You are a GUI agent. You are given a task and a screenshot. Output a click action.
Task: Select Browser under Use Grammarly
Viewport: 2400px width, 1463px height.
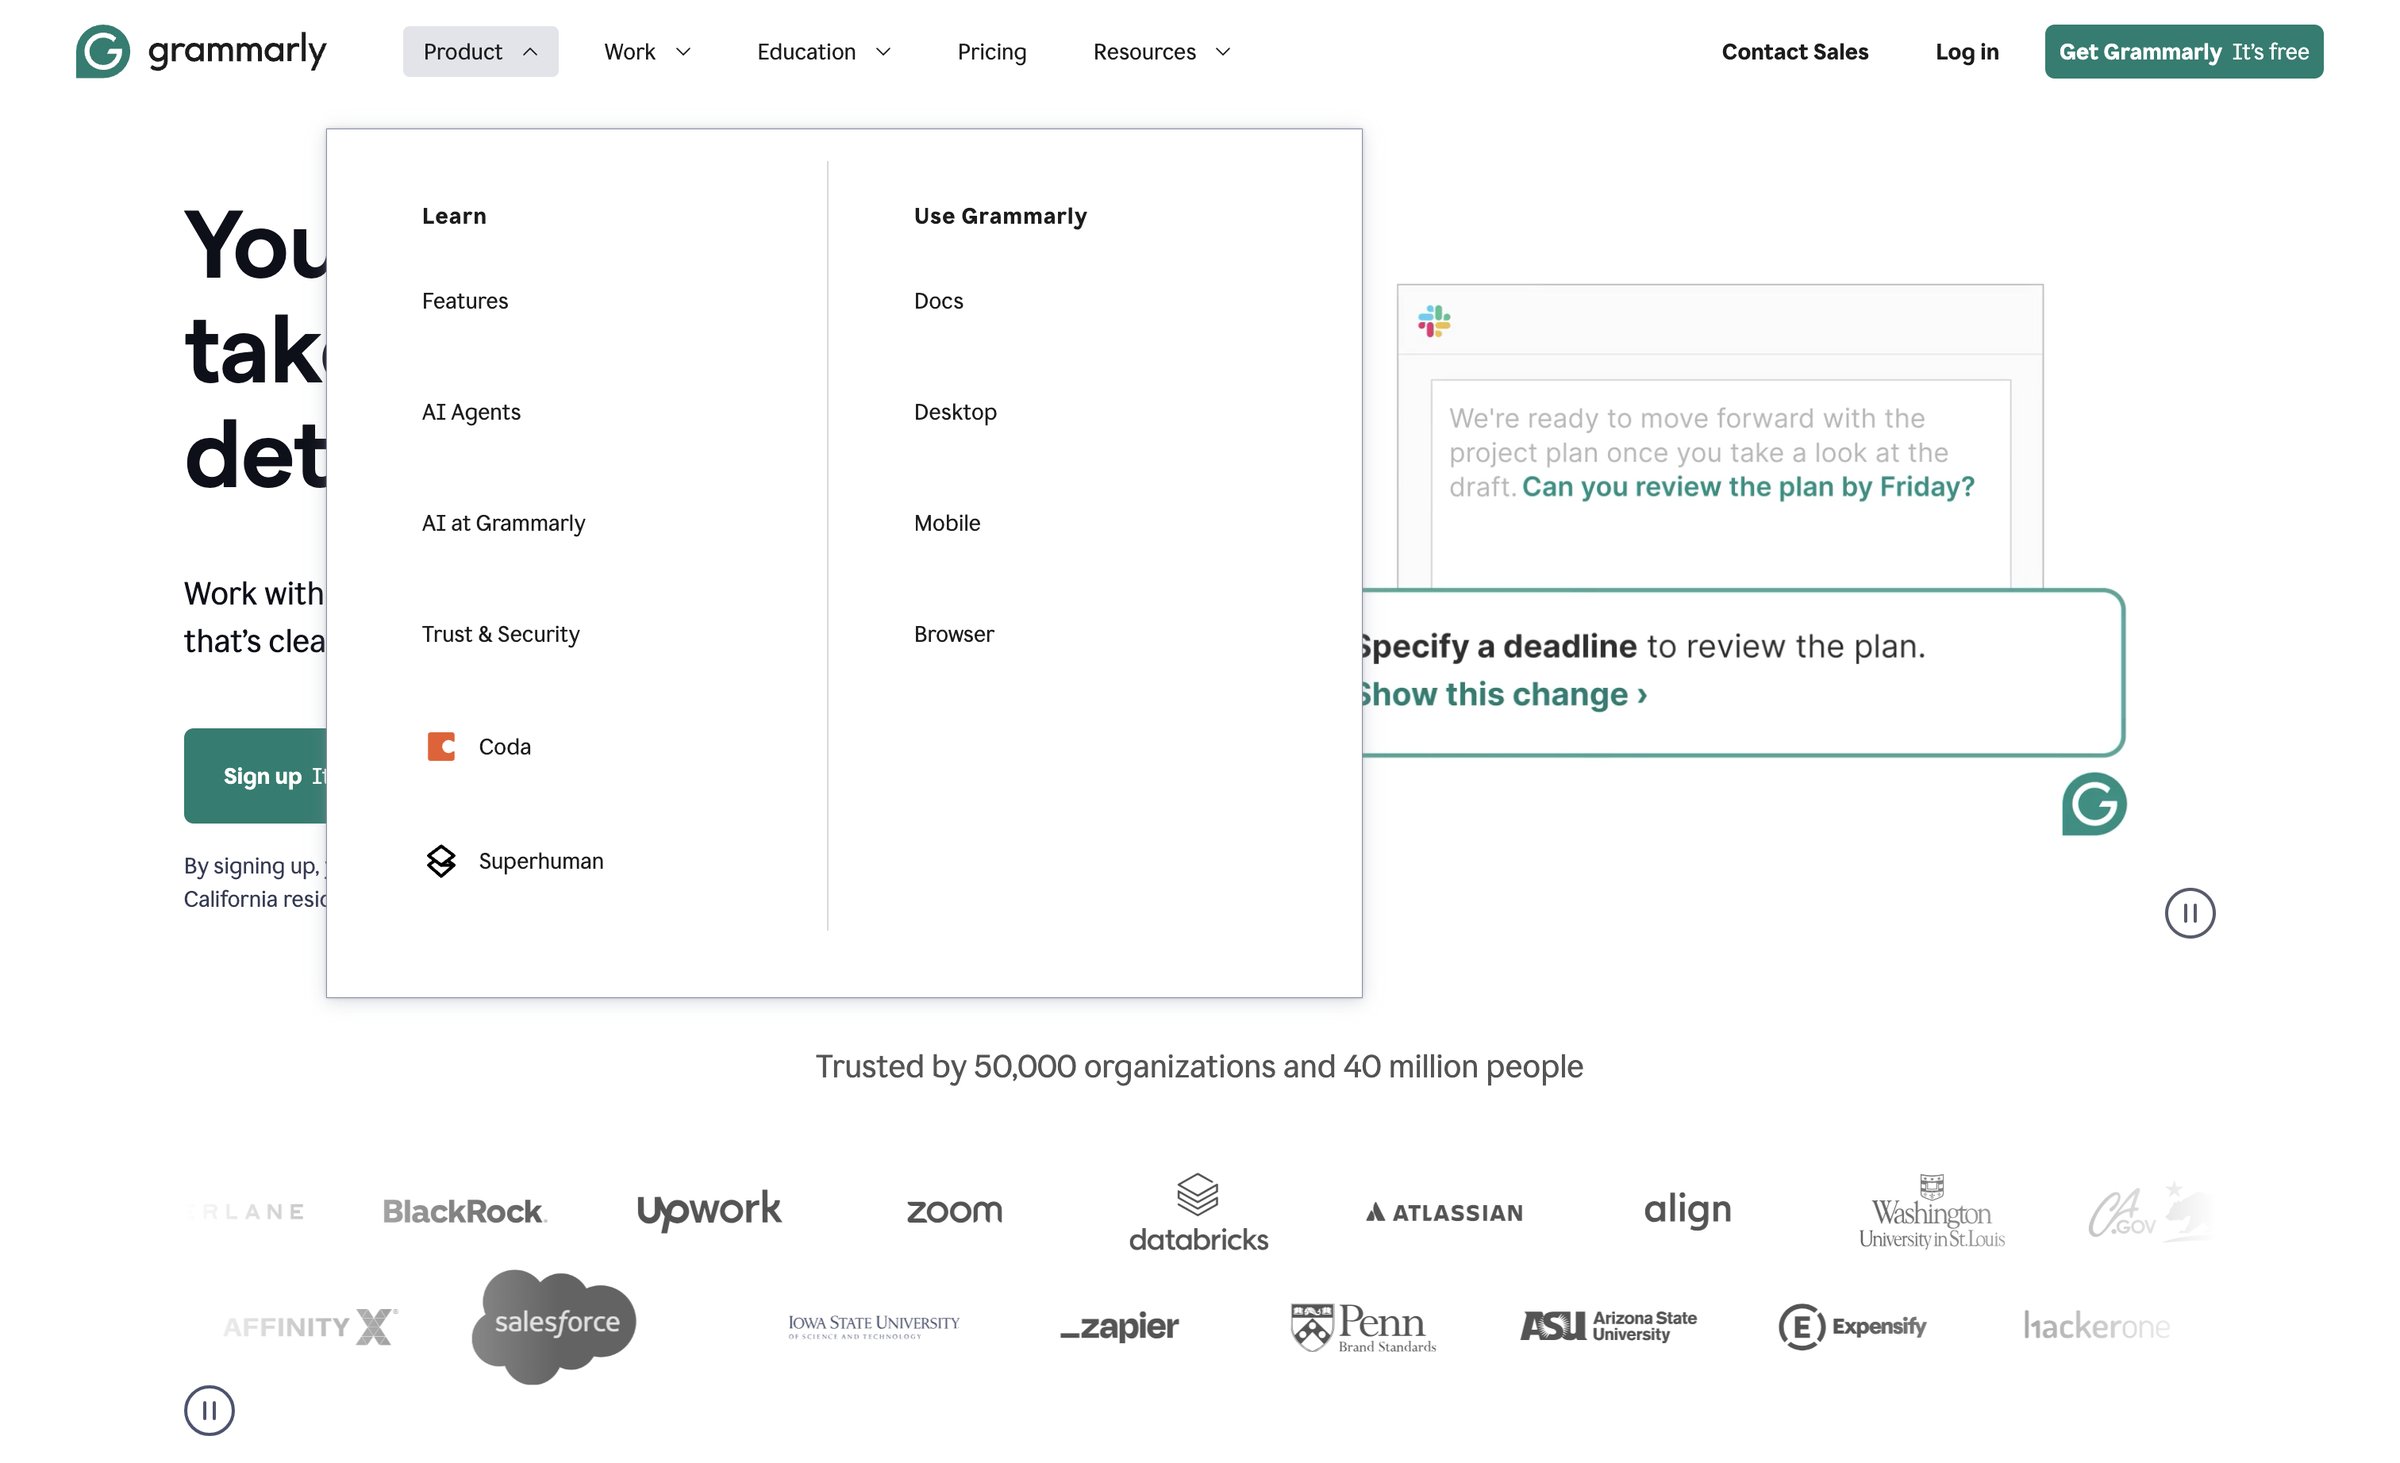point(954,634)
